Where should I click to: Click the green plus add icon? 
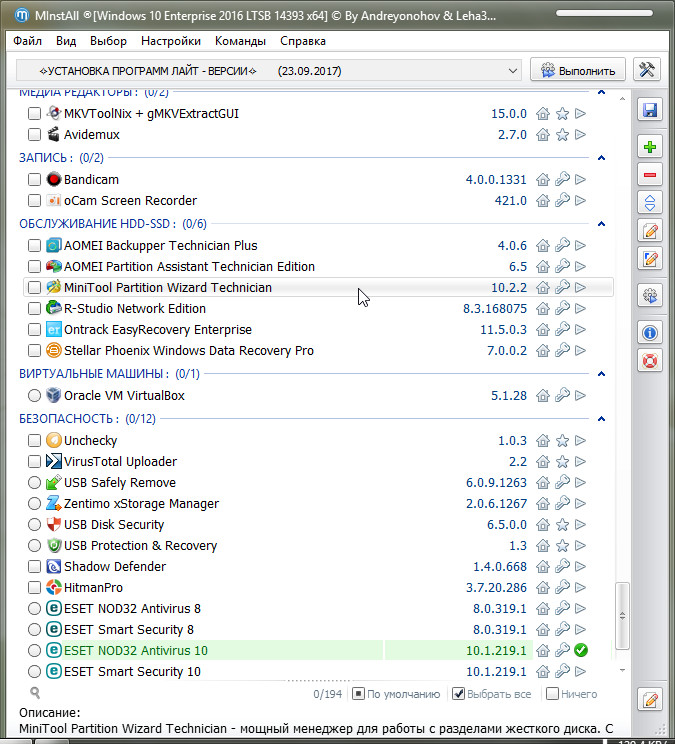coord(650,147)
